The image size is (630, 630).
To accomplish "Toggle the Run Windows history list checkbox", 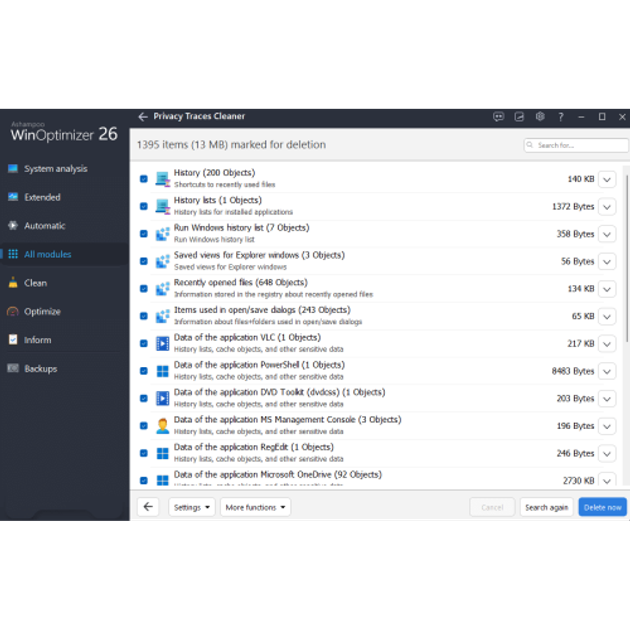I will [x=143, y=234].
